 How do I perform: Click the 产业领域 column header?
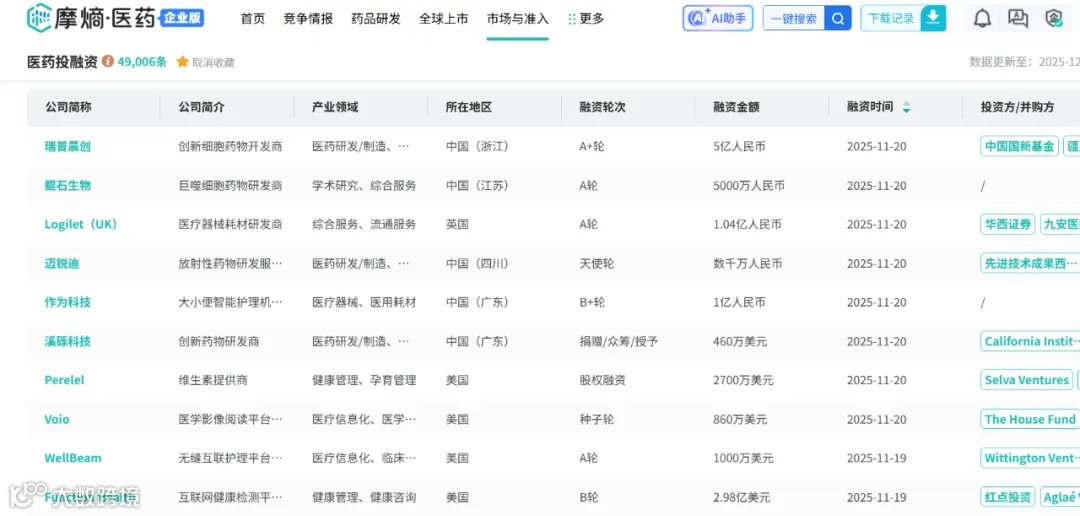click(x=335, y=107)
